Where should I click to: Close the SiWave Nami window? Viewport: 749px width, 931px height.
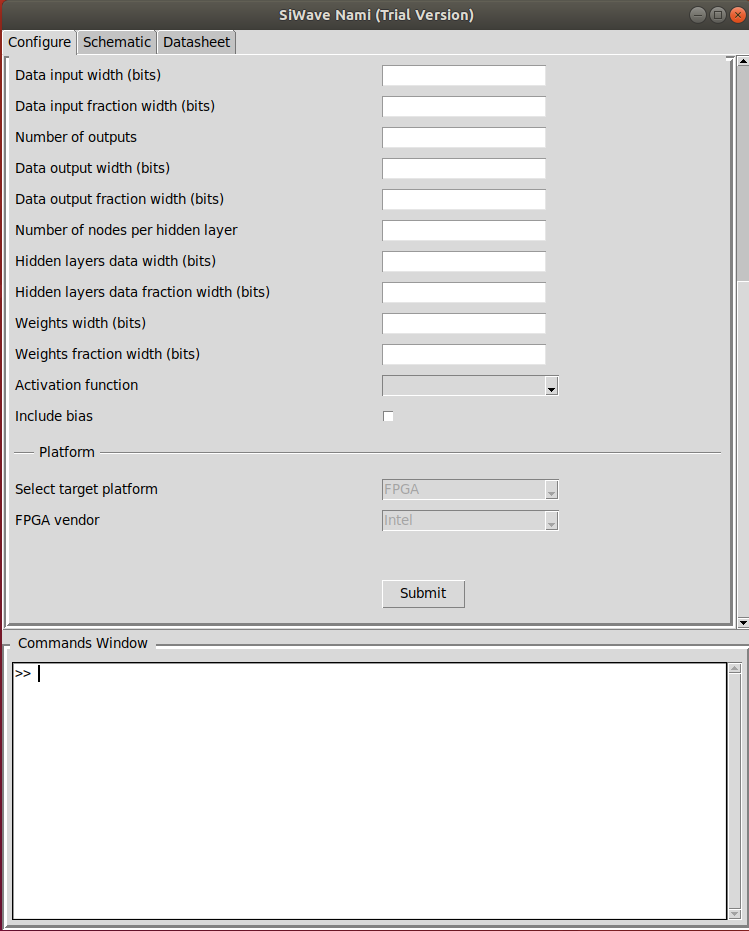pyautogui.click(x=737, y=15)
